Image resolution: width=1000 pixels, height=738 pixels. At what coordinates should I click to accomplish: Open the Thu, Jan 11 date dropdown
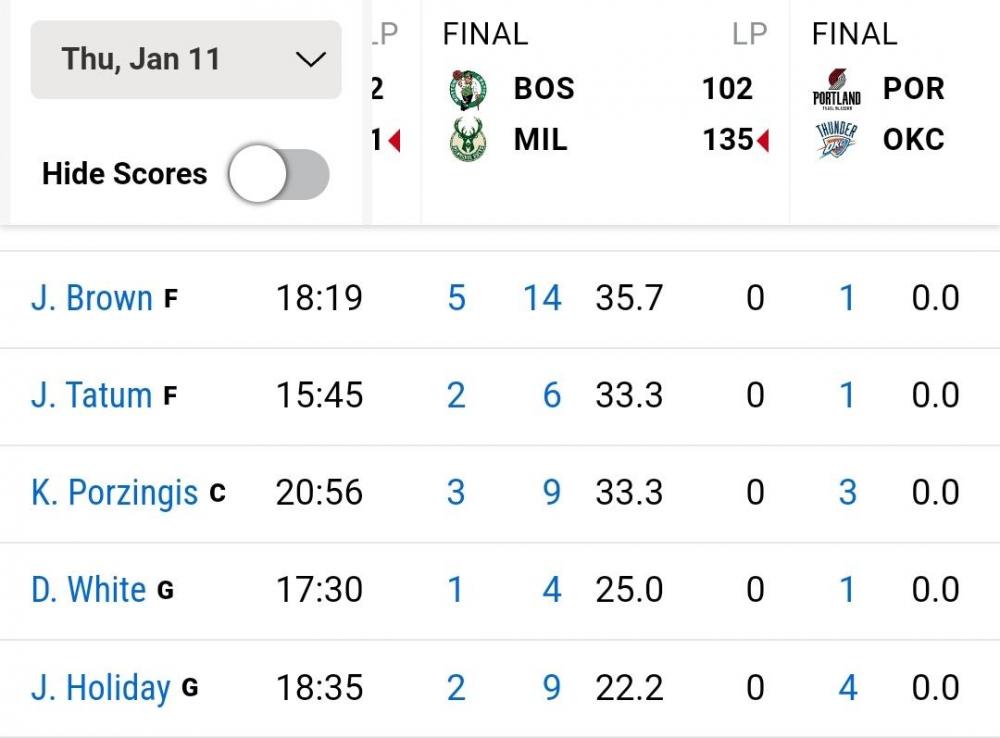click(x=186, y=59)
